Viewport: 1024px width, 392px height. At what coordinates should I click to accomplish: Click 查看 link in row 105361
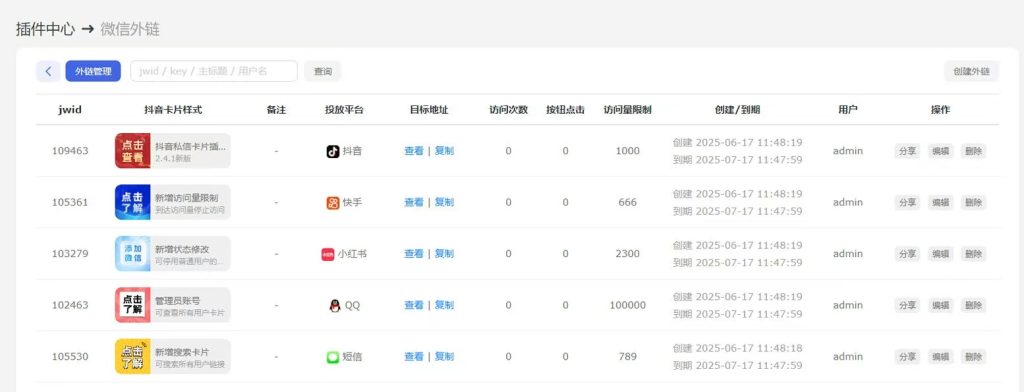(x=414, y=203)
